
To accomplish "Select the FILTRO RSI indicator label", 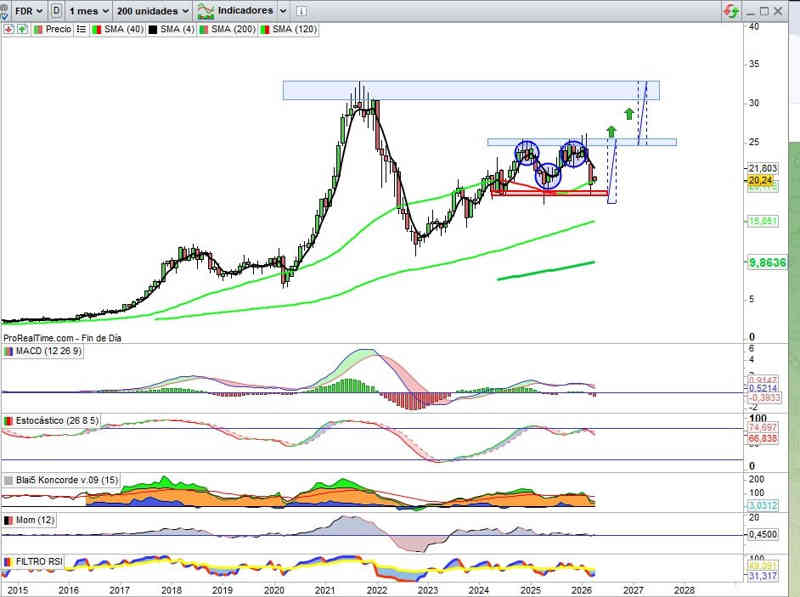I will pos(40,562).
